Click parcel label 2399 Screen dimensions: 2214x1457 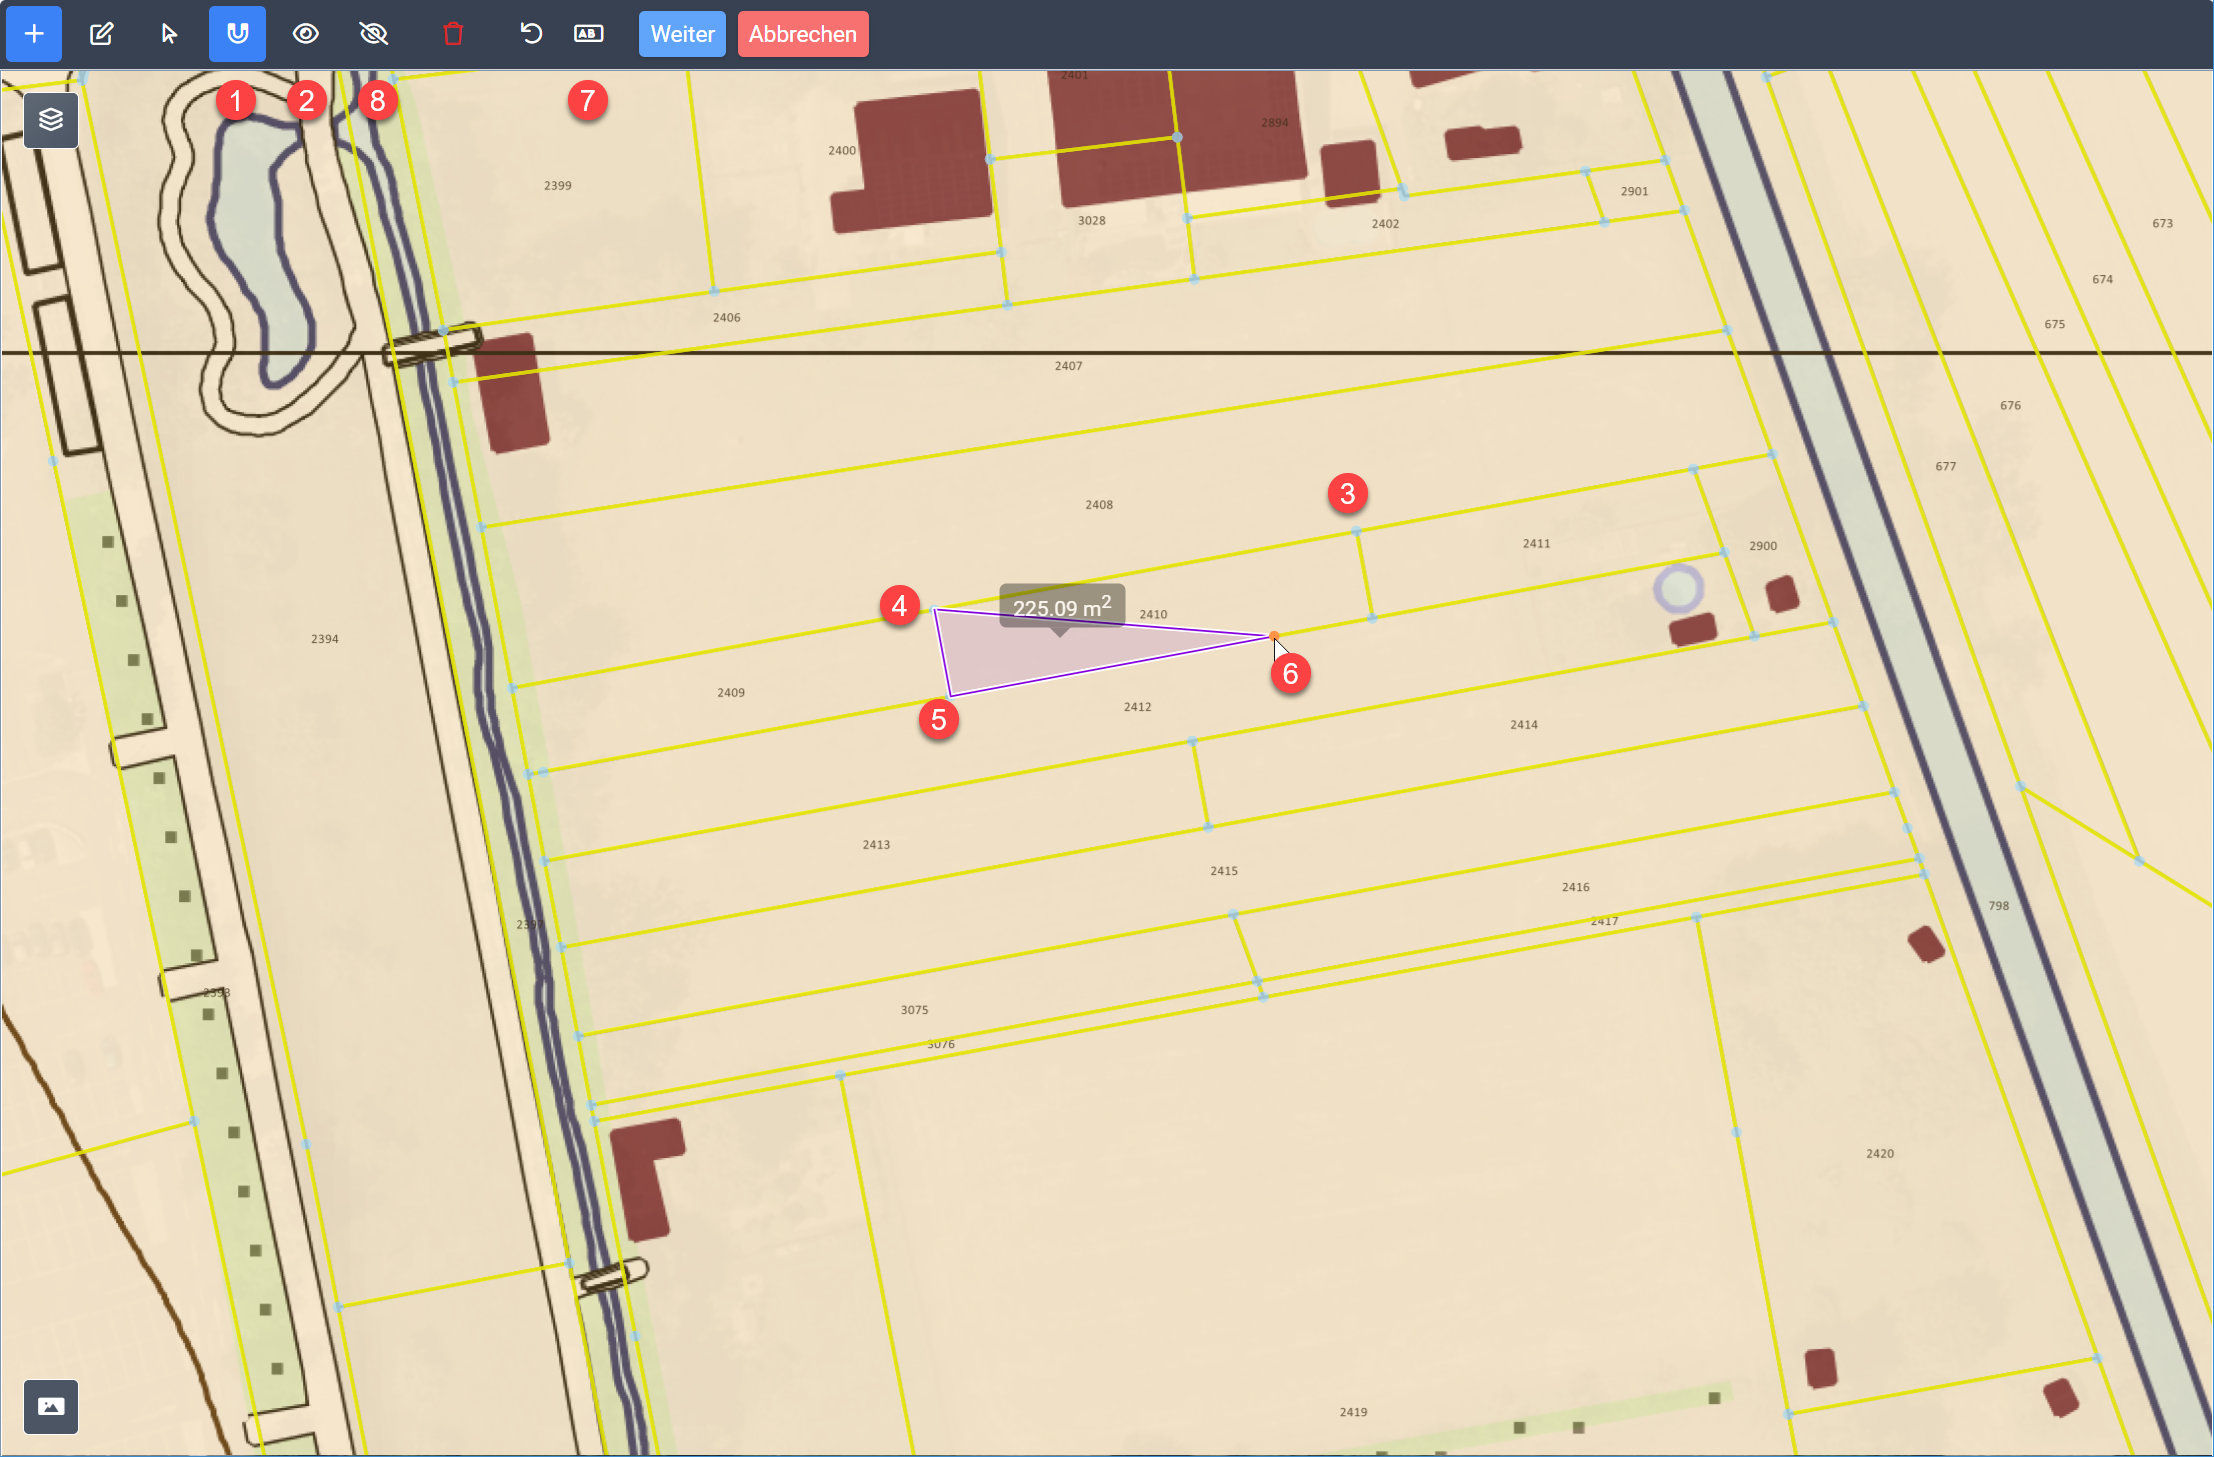pyautogui.click(x=558, y=186)
